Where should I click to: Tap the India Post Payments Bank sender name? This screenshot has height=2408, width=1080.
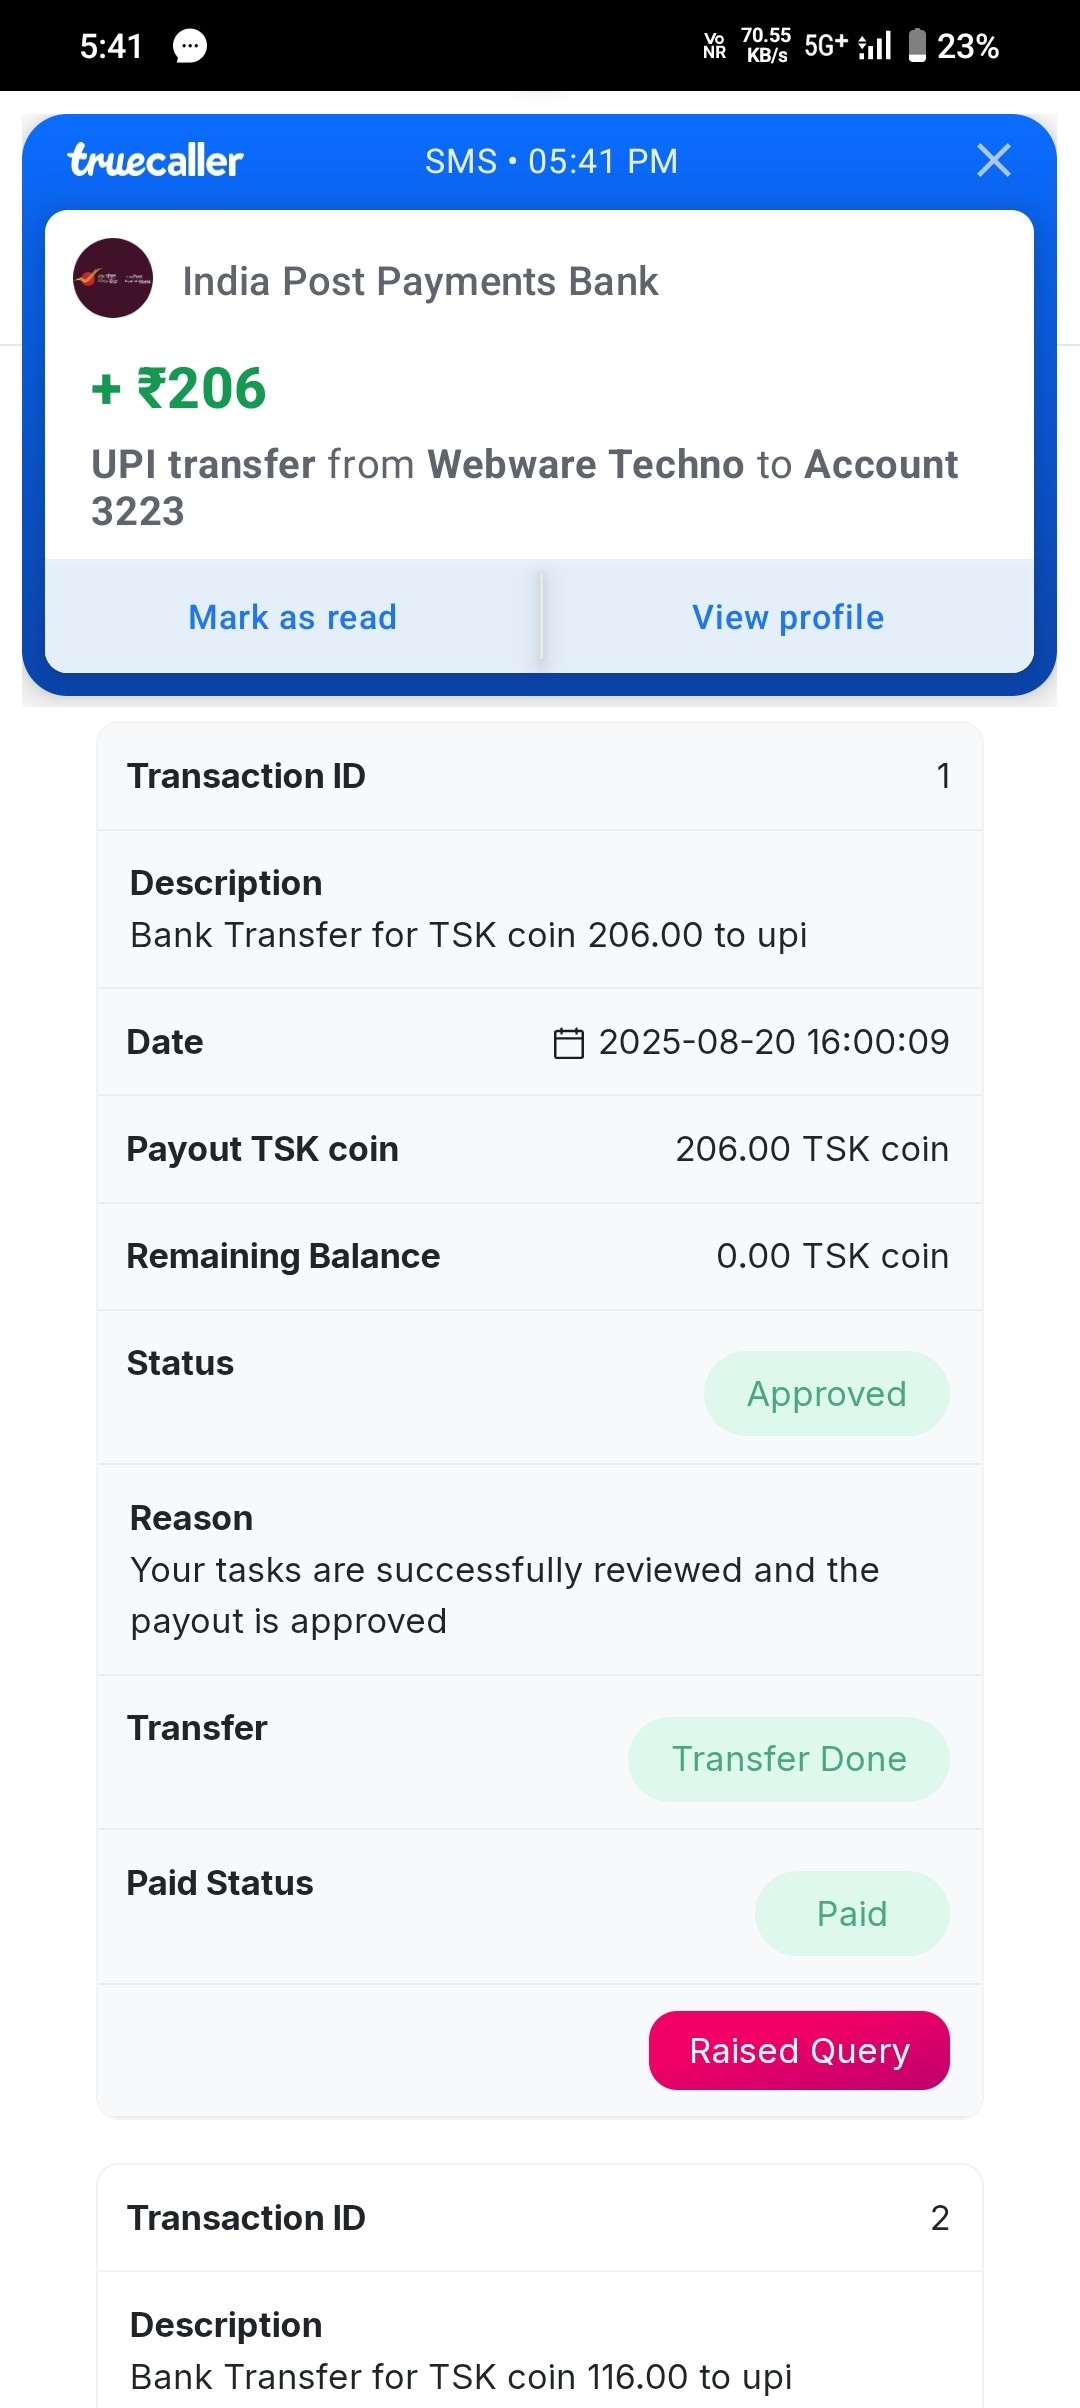pyautogui.click(x=420, y=282)
